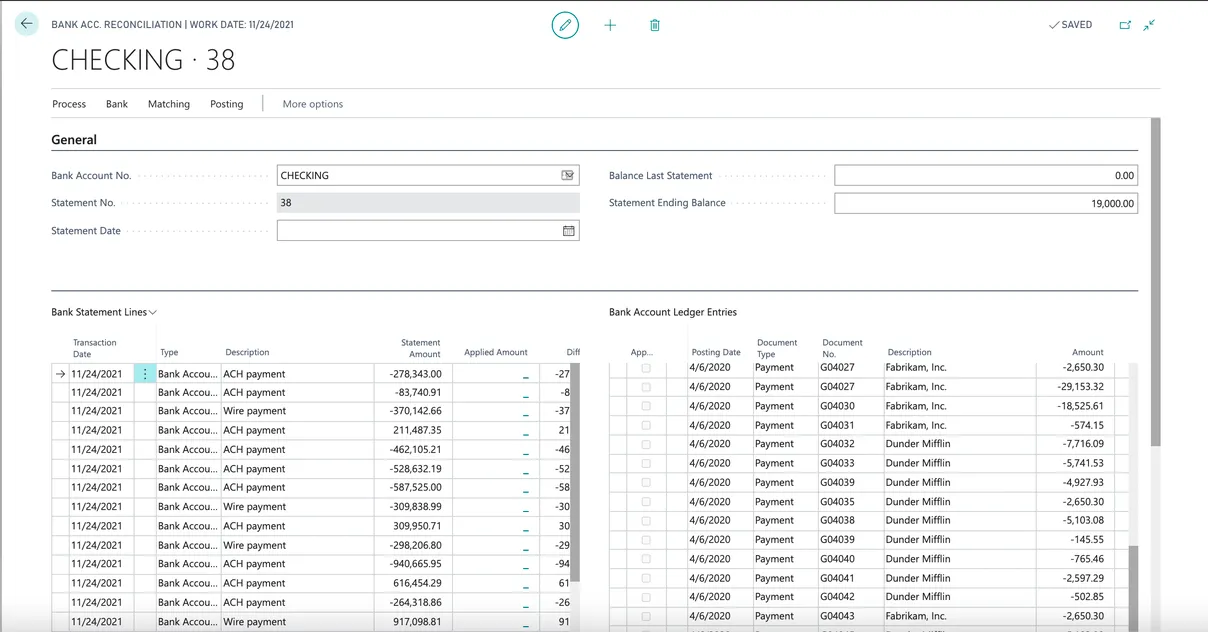
Task: Click applied amount link for 211,487.35 line
Action: click(526, 432)
